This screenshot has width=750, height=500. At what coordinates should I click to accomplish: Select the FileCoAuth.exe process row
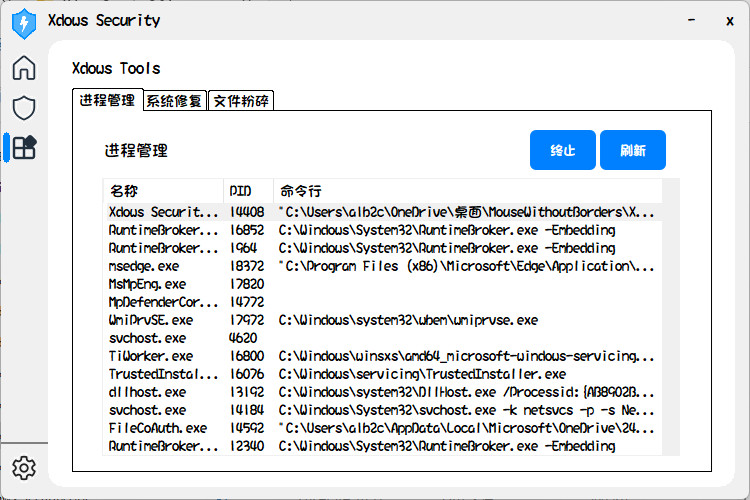(383, 428)
